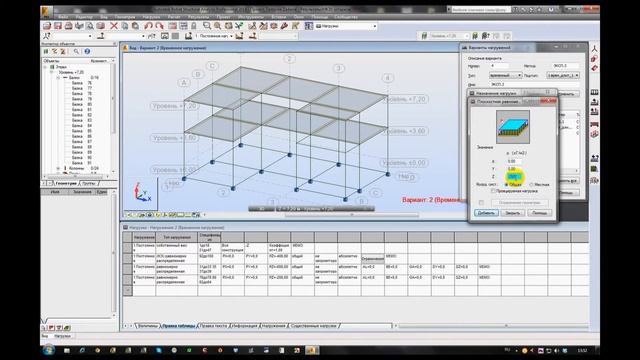Click the print preview magnifier icon
The width and height of the screenshot is (640, 360).
tap(89, 26)
